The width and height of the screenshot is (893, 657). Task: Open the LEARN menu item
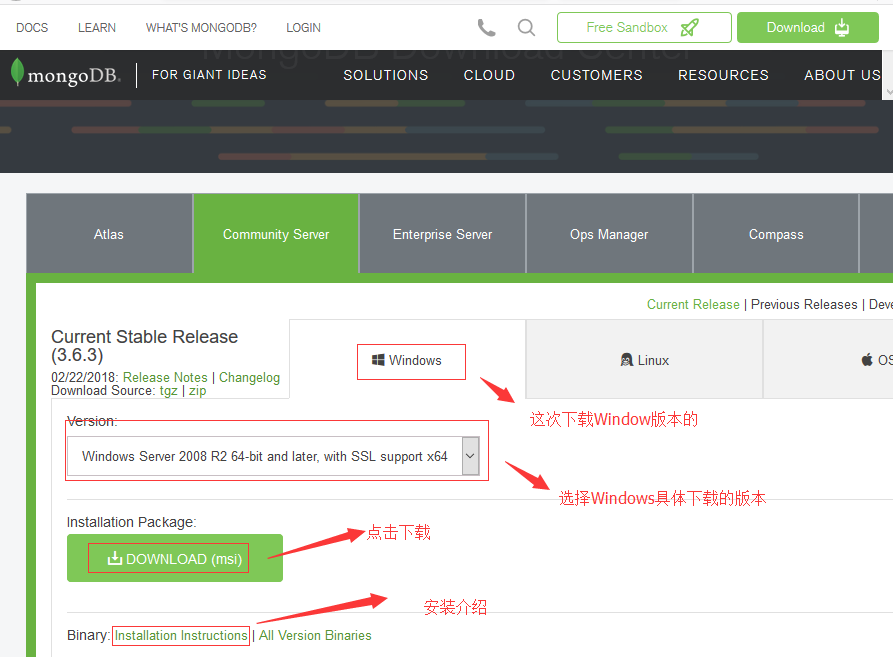(x=97, y=28)
